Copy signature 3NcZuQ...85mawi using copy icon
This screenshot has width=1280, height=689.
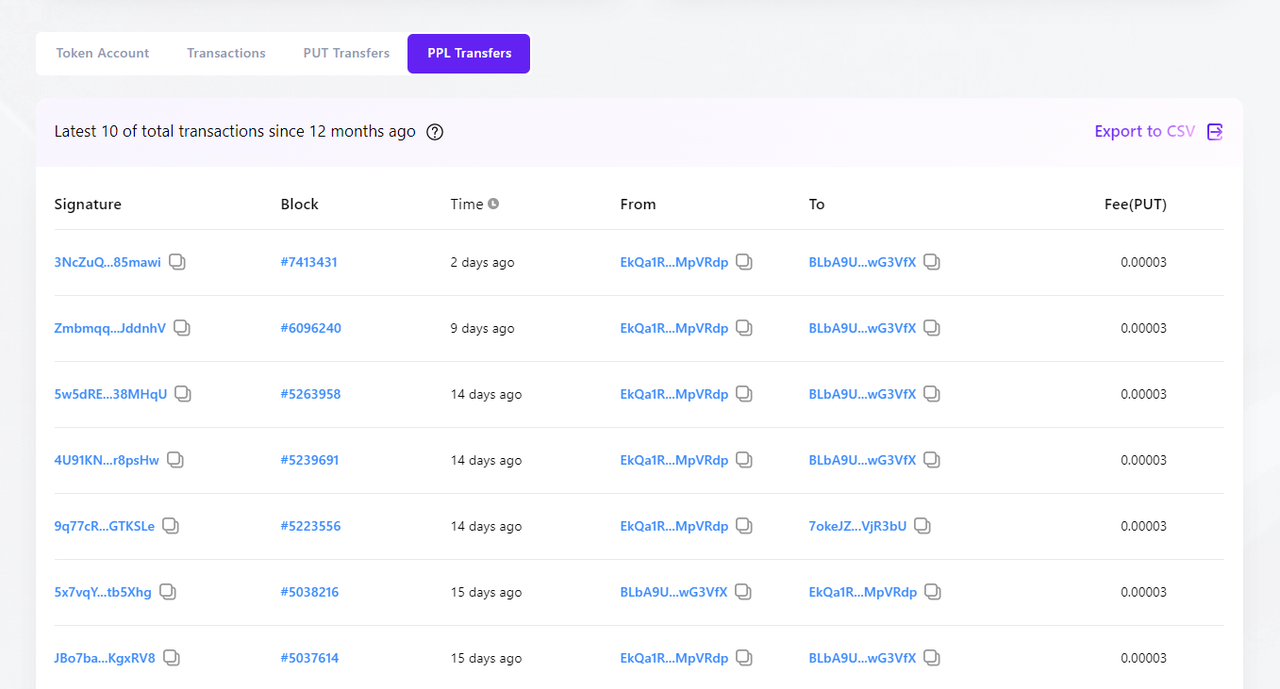coord(177,262)
